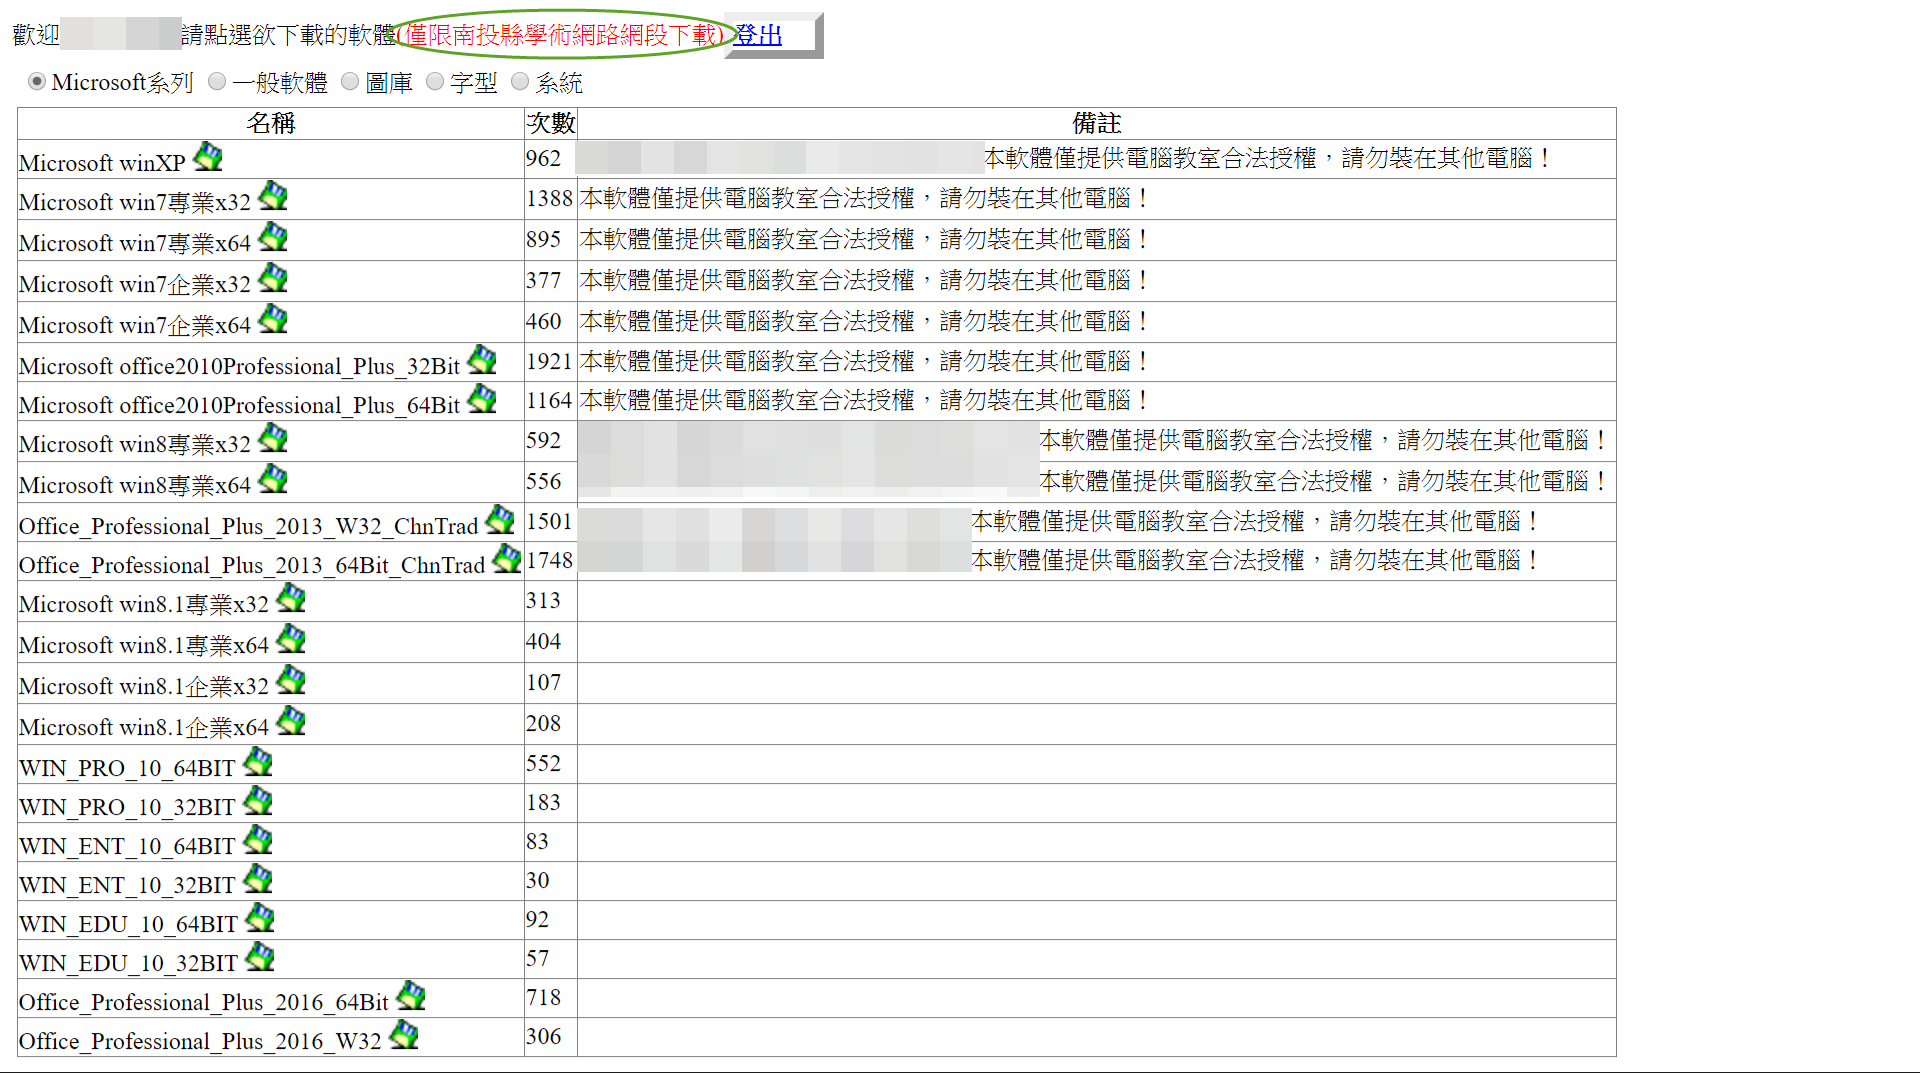Click download icon for Microsoft win8.1專業x64
This screenshot has width=1920, height=1073.
pyautogui.click(x=291, y=638)
